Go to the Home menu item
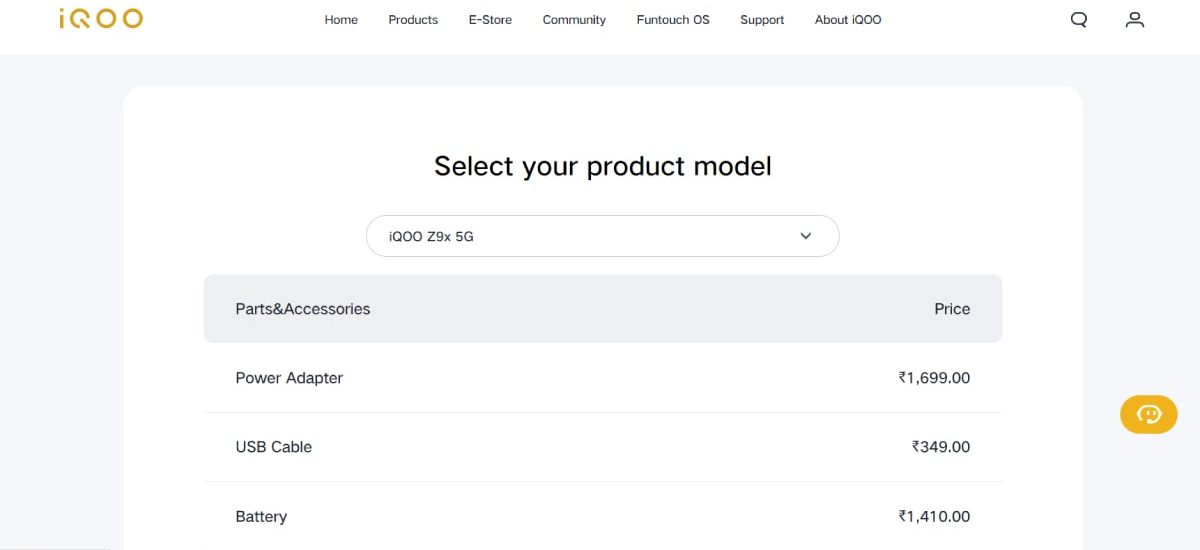Viewport: 1200px width, 550px height. [x=341, y=20]
